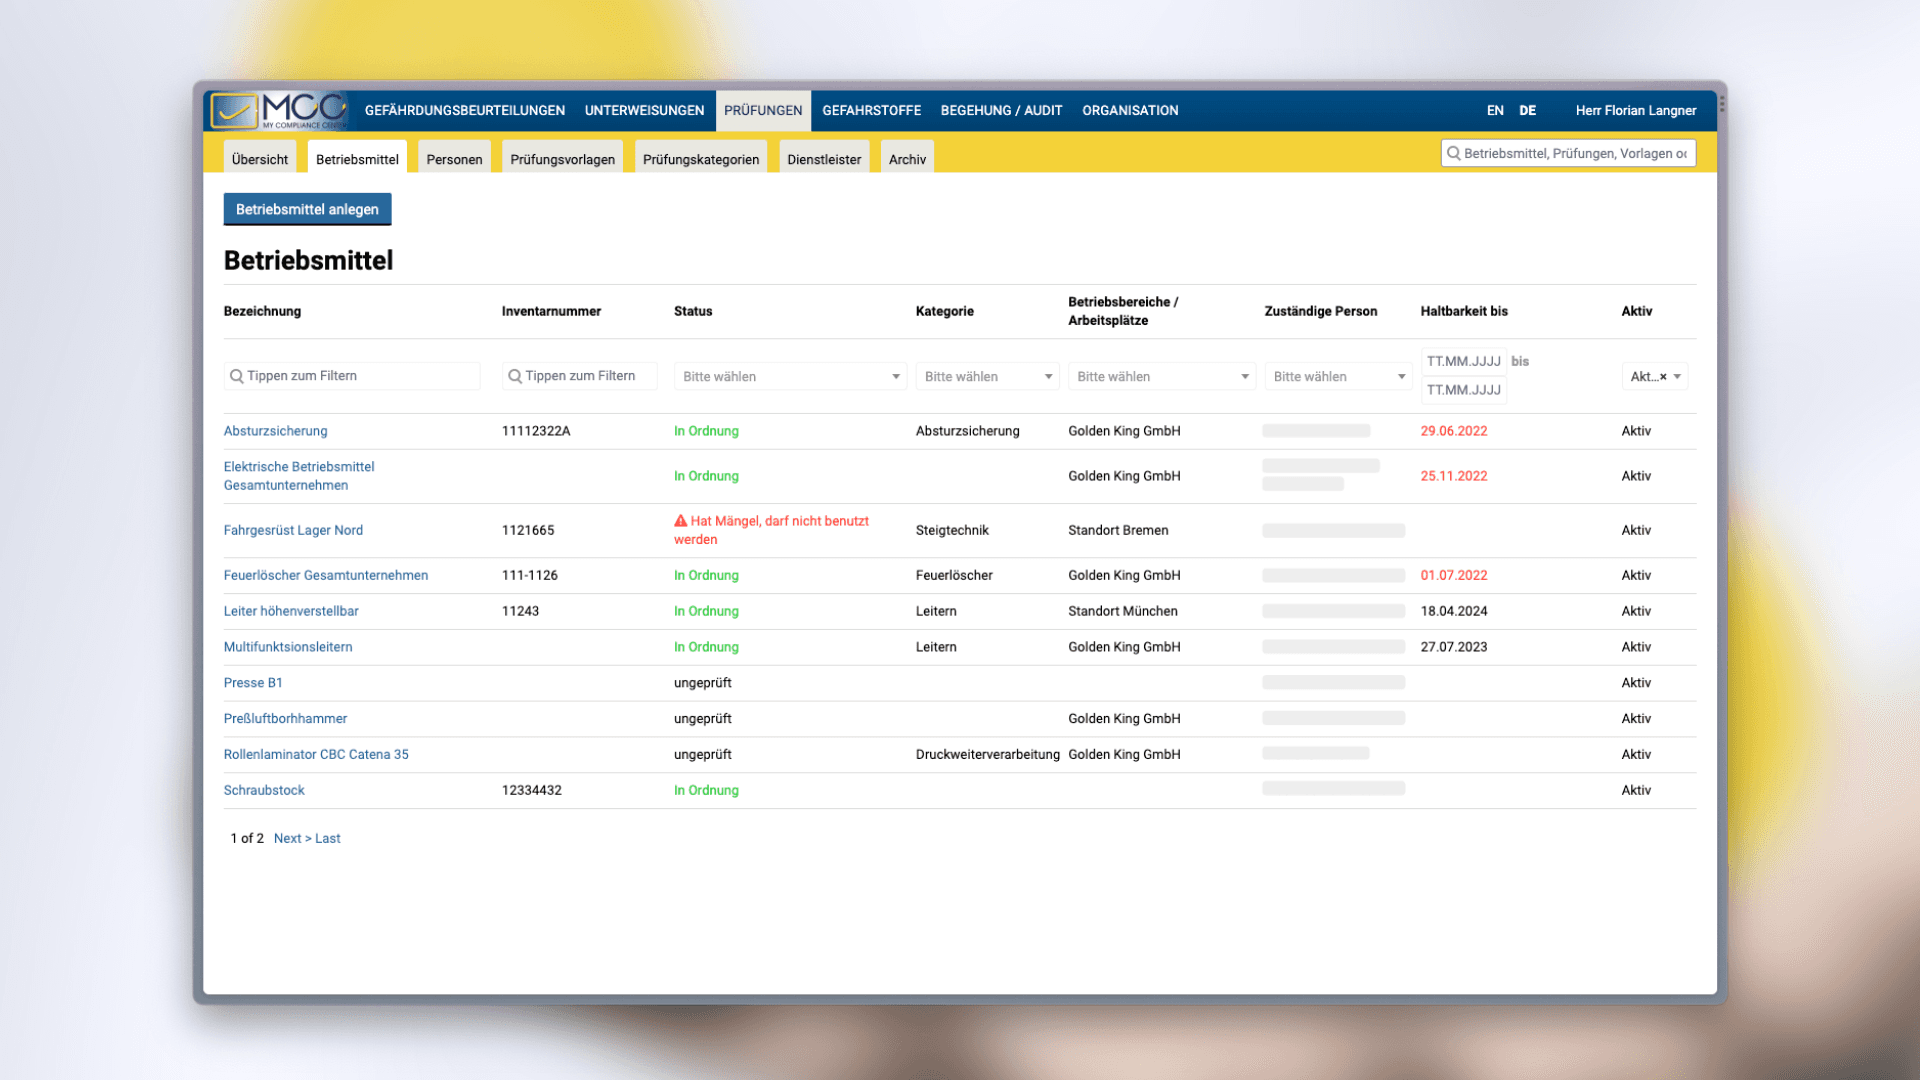Switch to the Prüfungsvorlagen tab

pyautogui.click(x=562, y=159)
